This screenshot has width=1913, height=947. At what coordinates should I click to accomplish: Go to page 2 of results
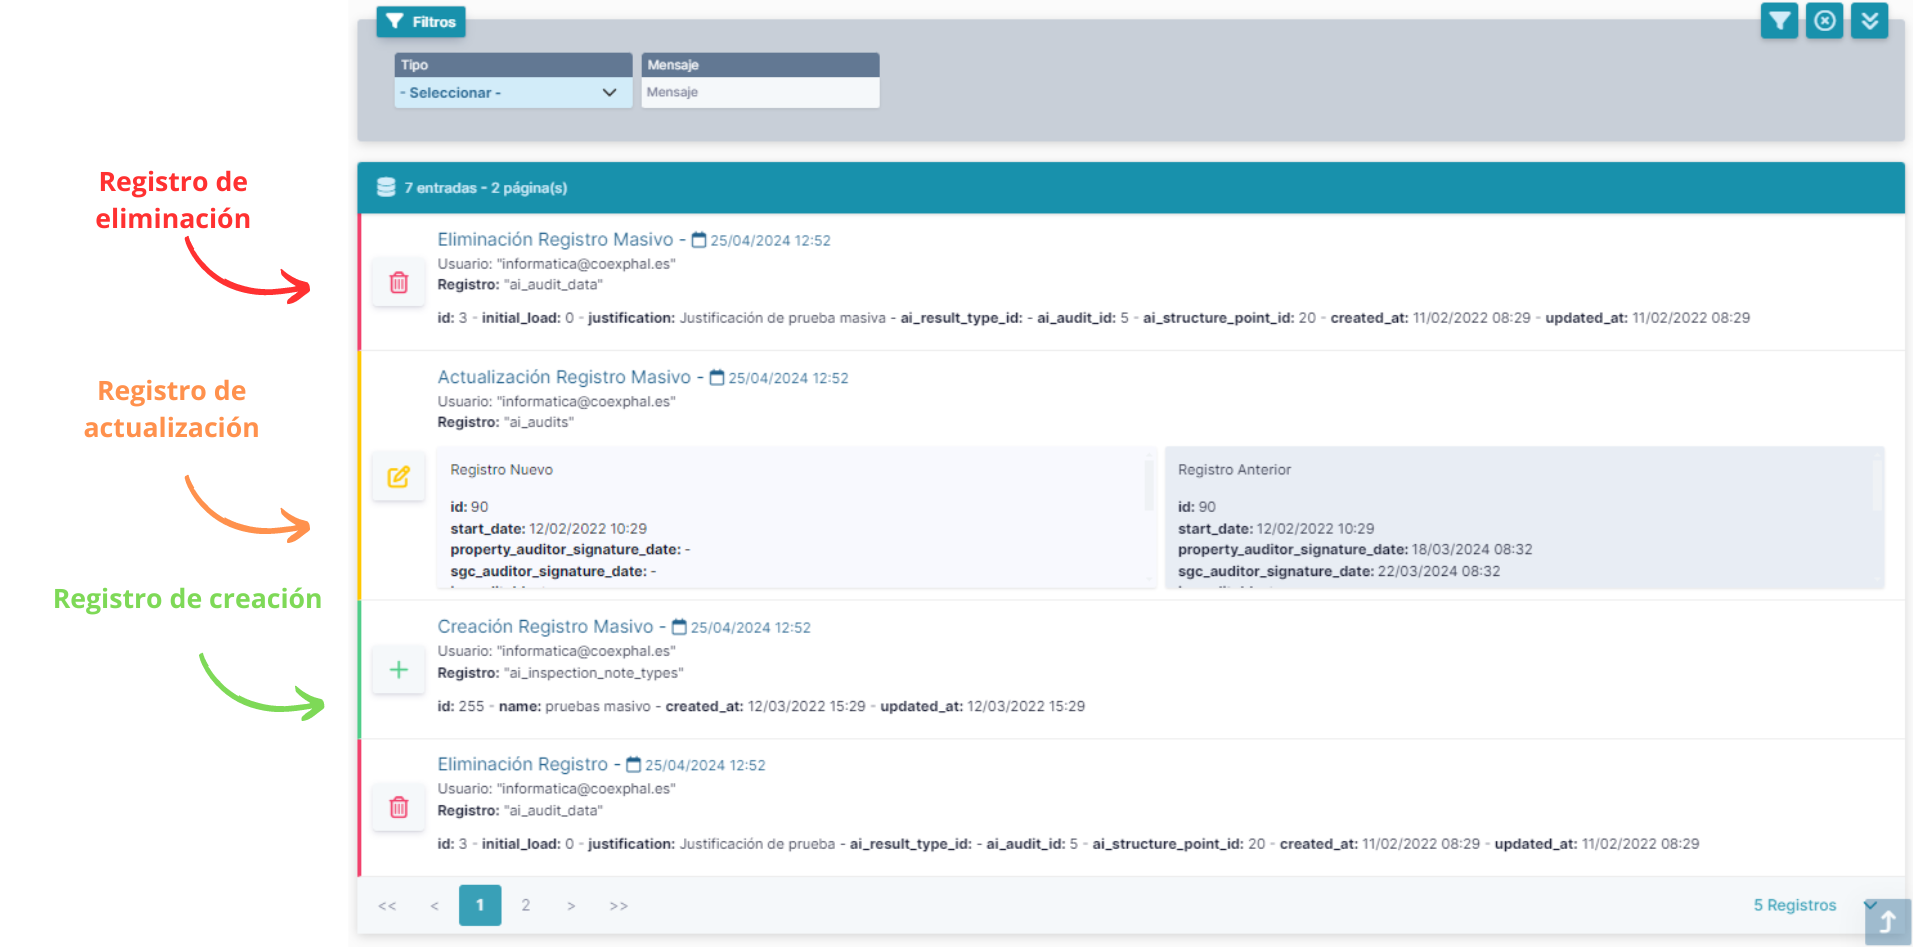[525, 905]
